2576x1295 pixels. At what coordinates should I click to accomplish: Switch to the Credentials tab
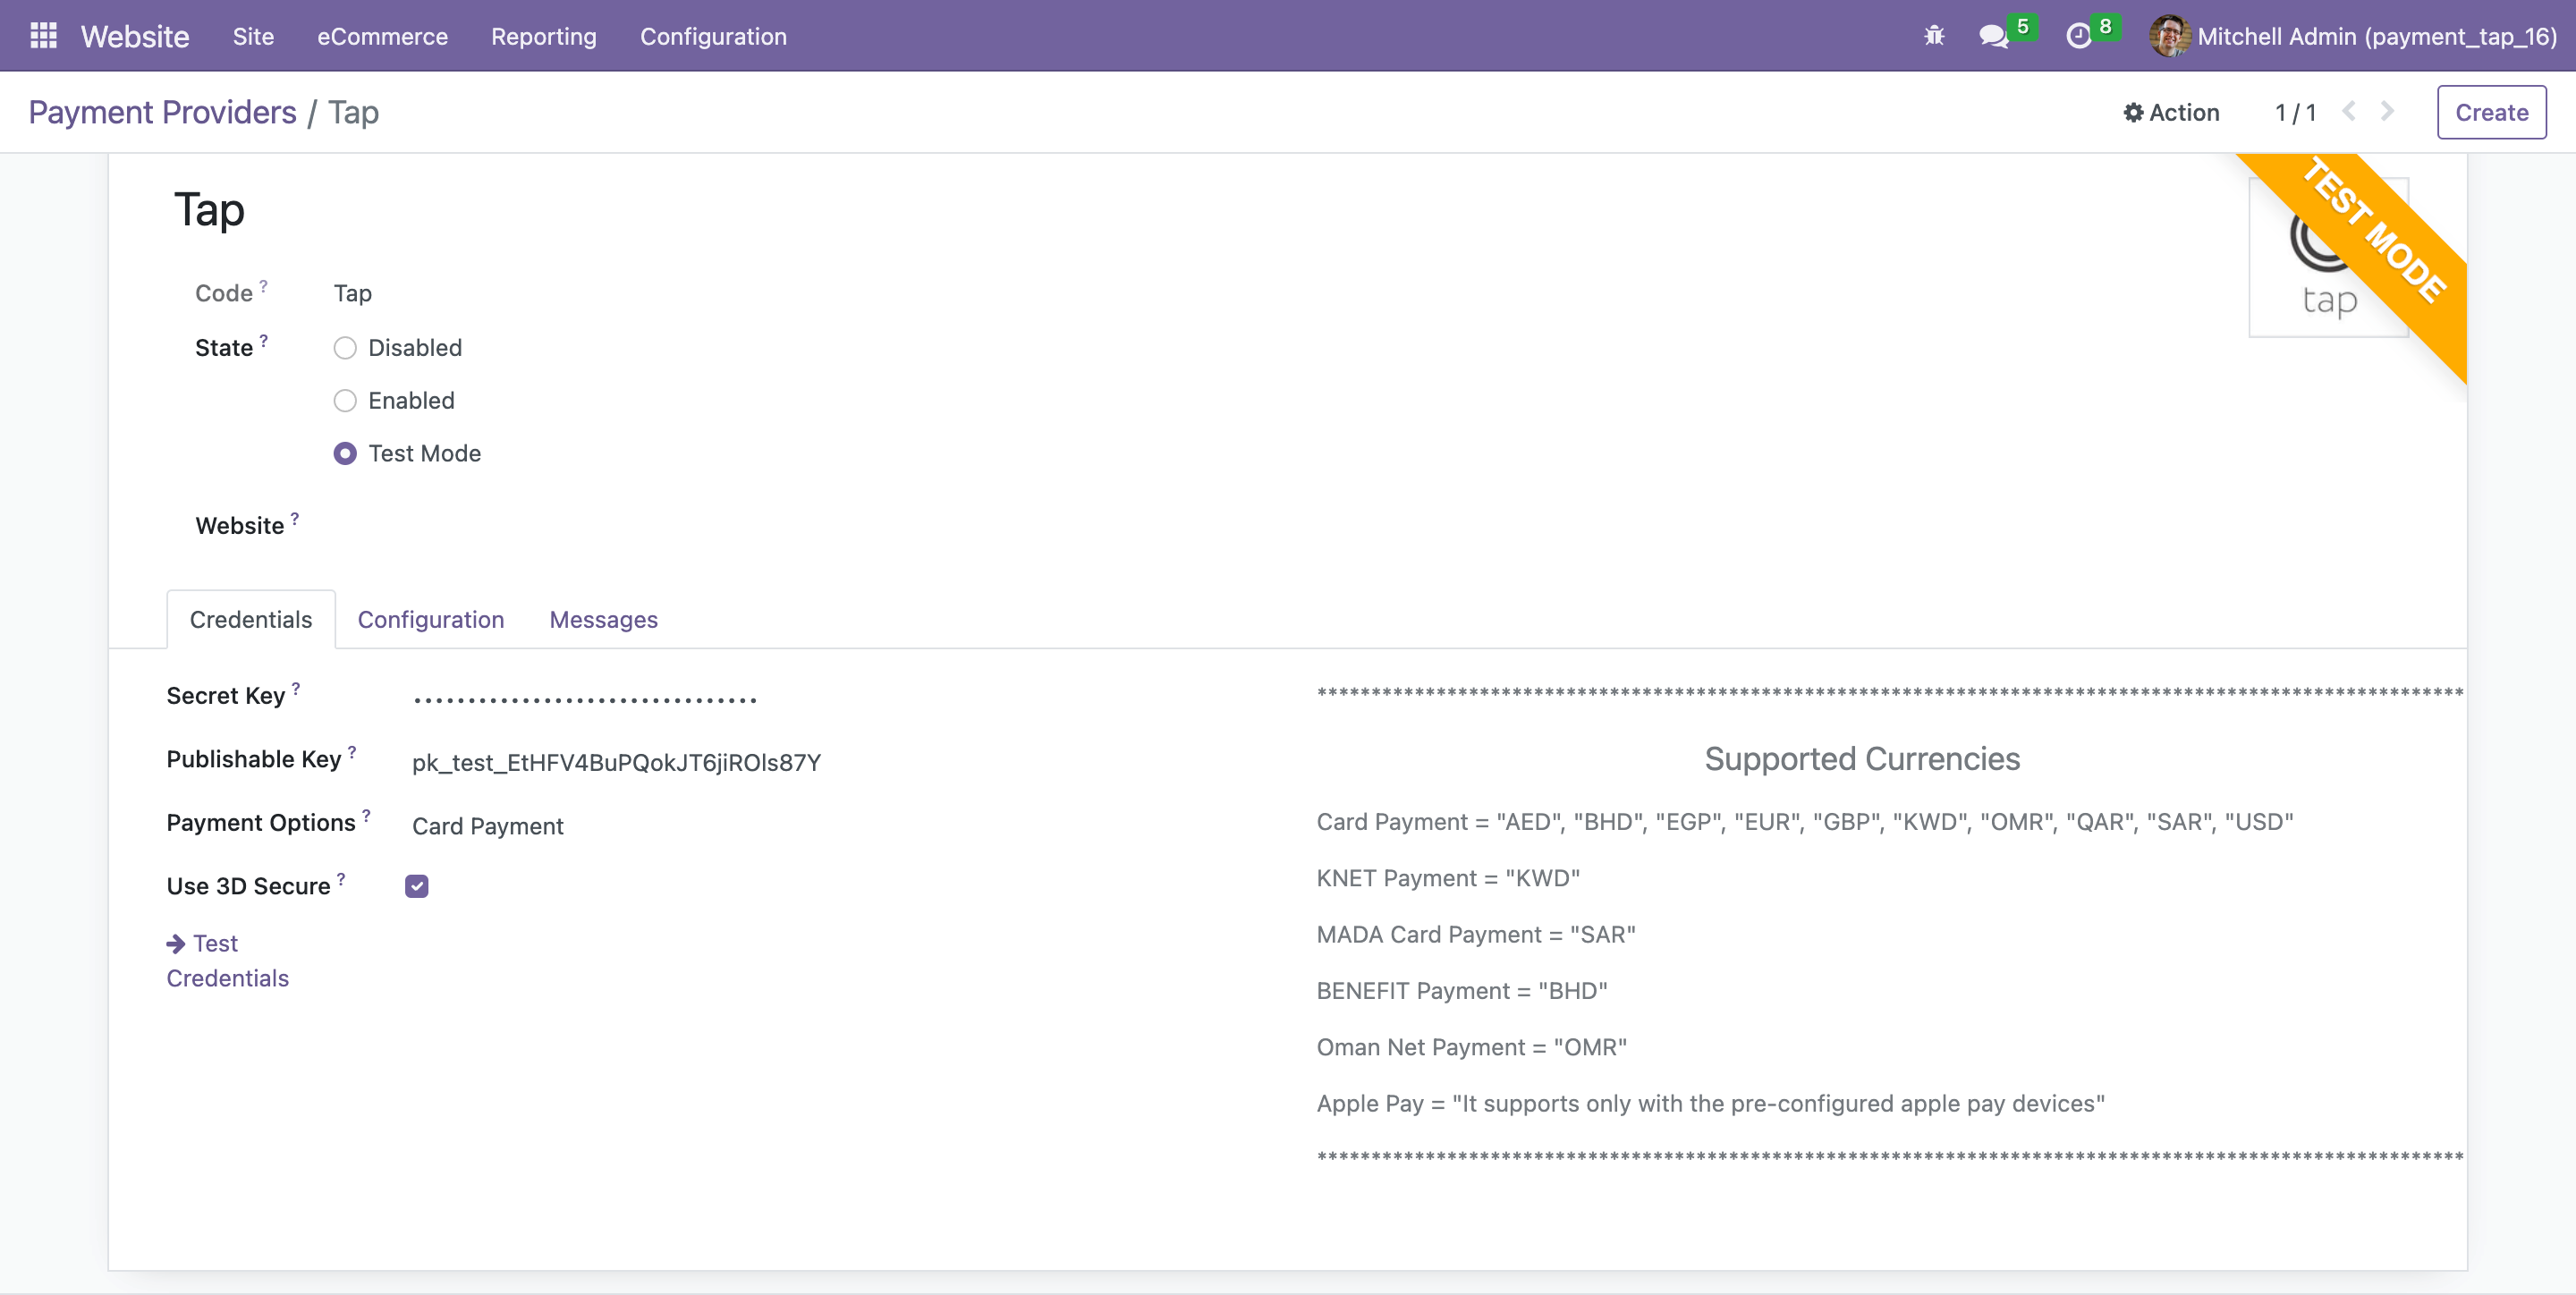(251, 620)
